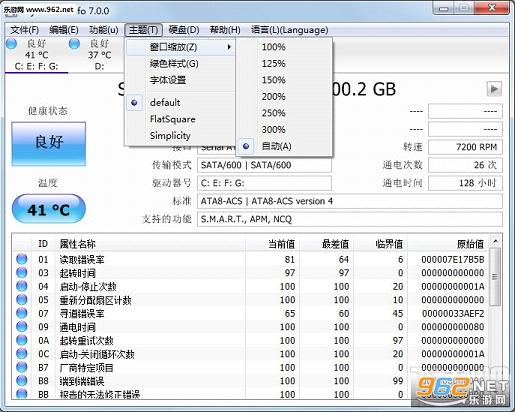Open the 帮助(H) menu
The width and height of the screenshot is (515, 412).
(x=225, y=30)
